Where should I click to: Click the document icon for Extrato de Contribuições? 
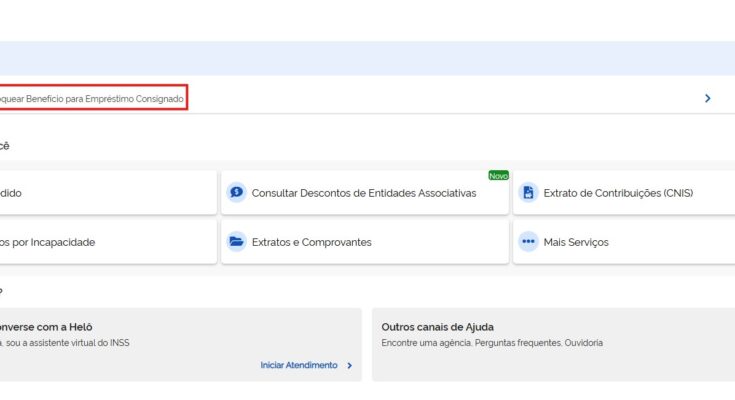pos(528,193)
